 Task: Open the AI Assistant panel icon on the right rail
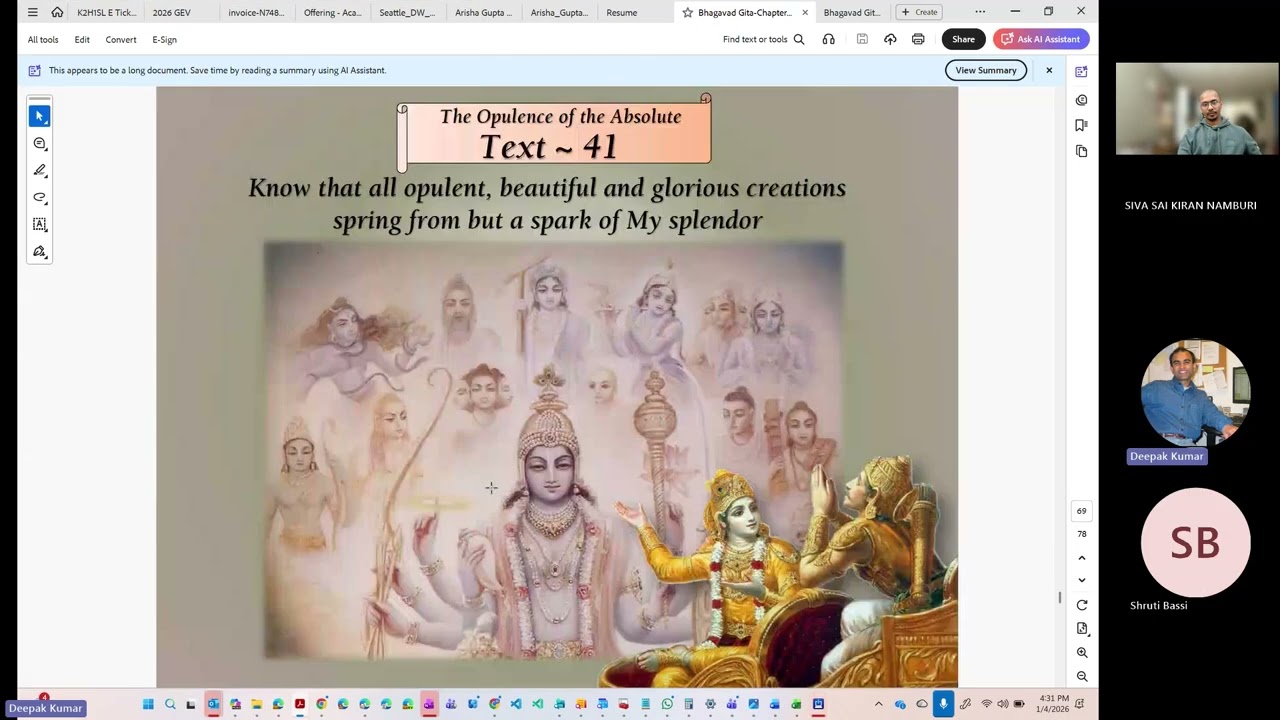(1081, 71)
